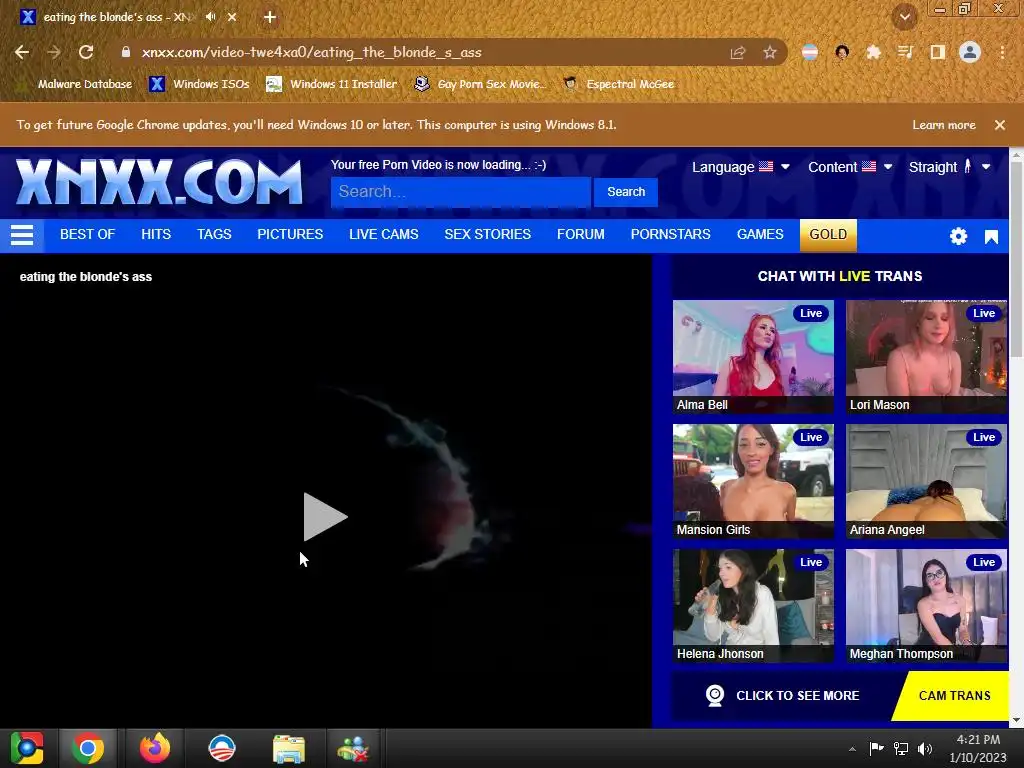Click the share page icon in address bar

pyautogui.click(x=738, y=52)
